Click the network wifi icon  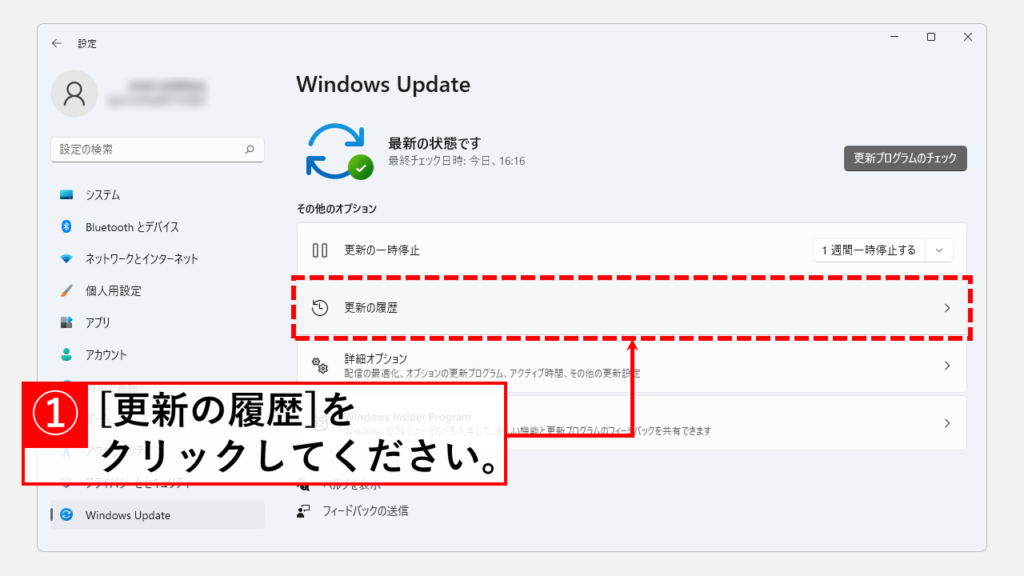coord(66,259)
